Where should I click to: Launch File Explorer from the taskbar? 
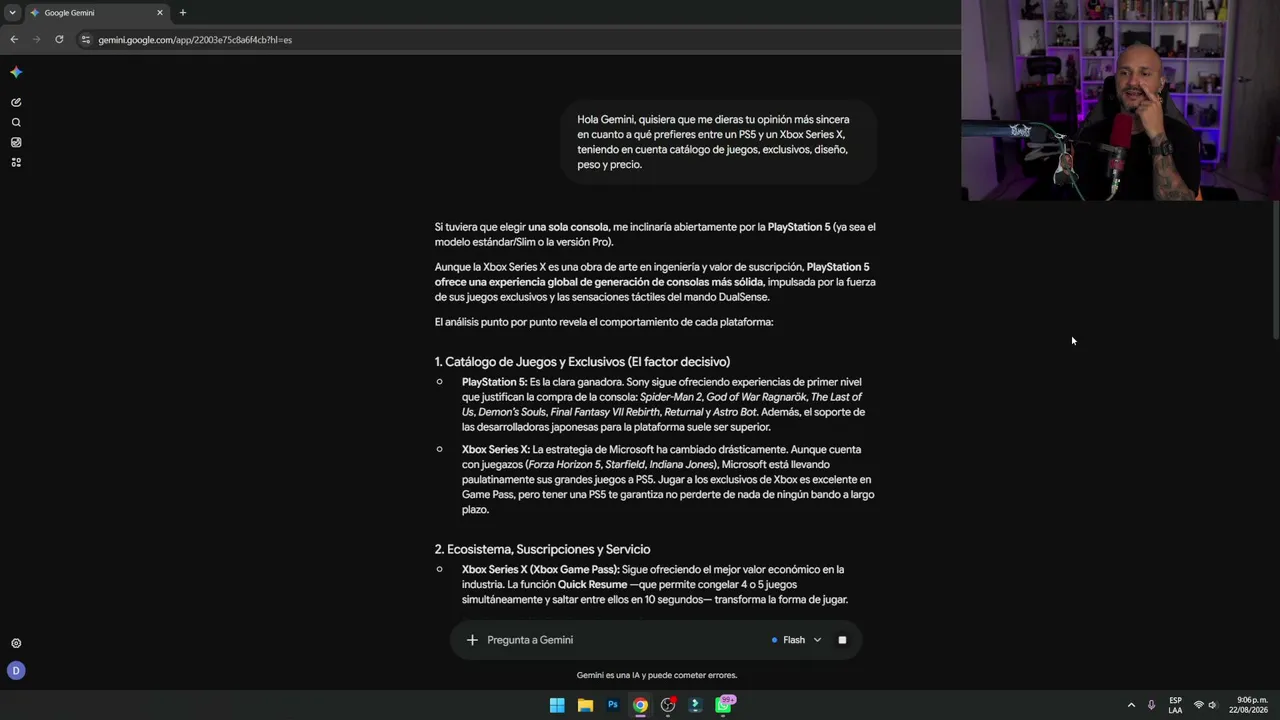point(585,705)
